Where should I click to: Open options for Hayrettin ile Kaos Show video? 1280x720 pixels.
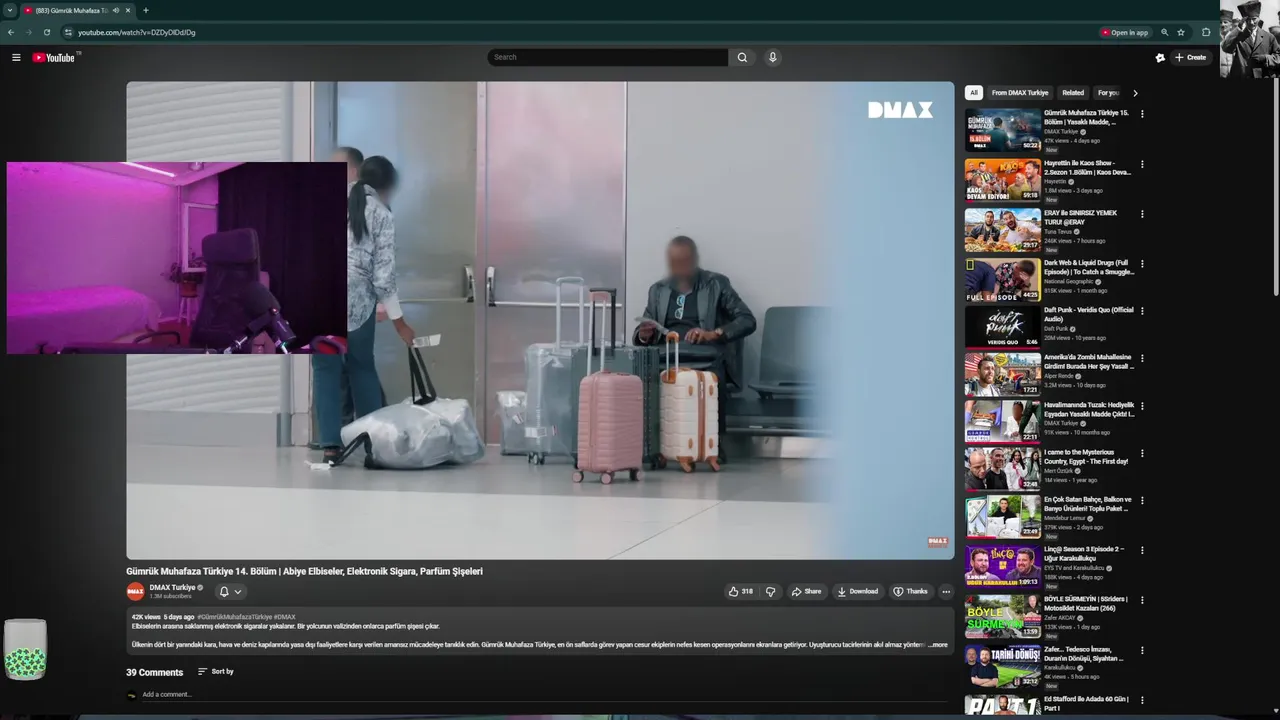coord(1142,164)
